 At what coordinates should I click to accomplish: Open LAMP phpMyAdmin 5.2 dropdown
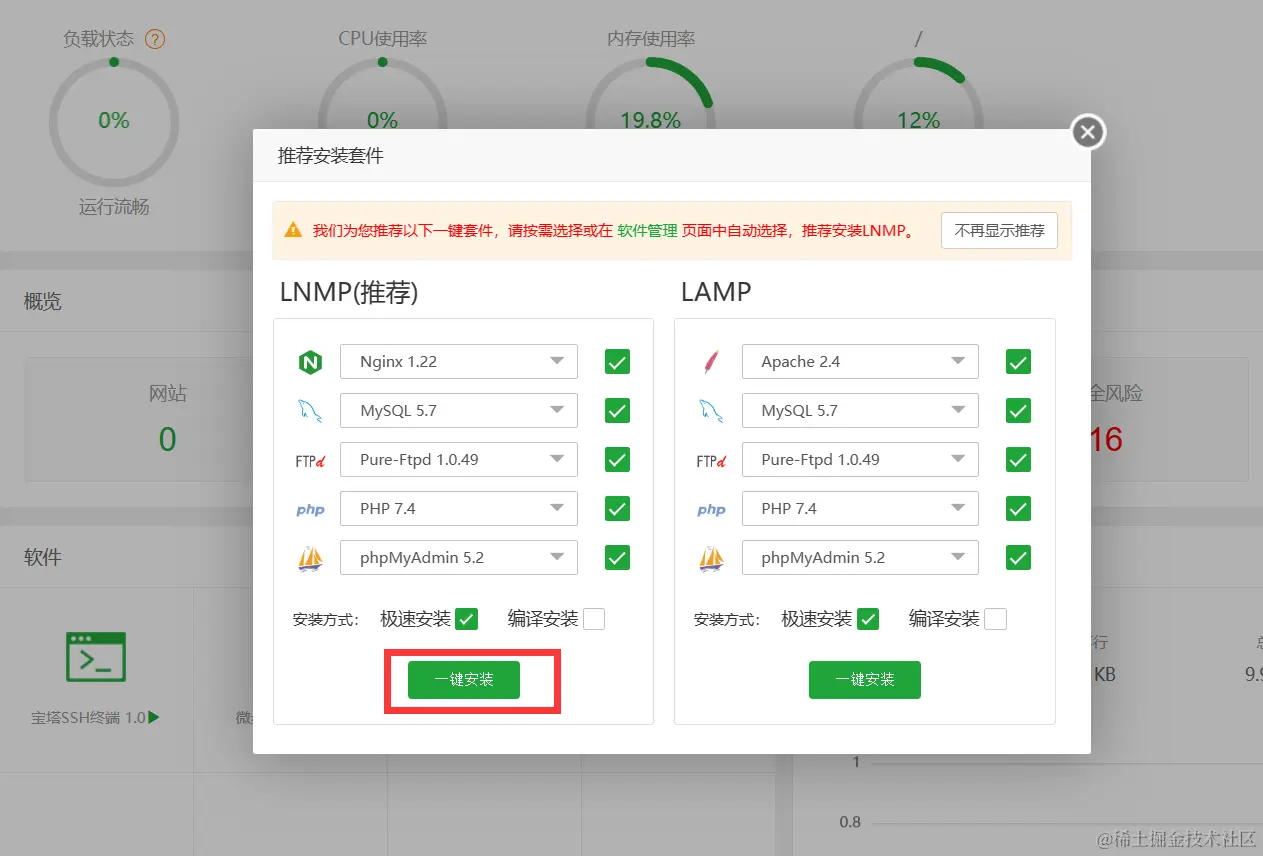860,558
